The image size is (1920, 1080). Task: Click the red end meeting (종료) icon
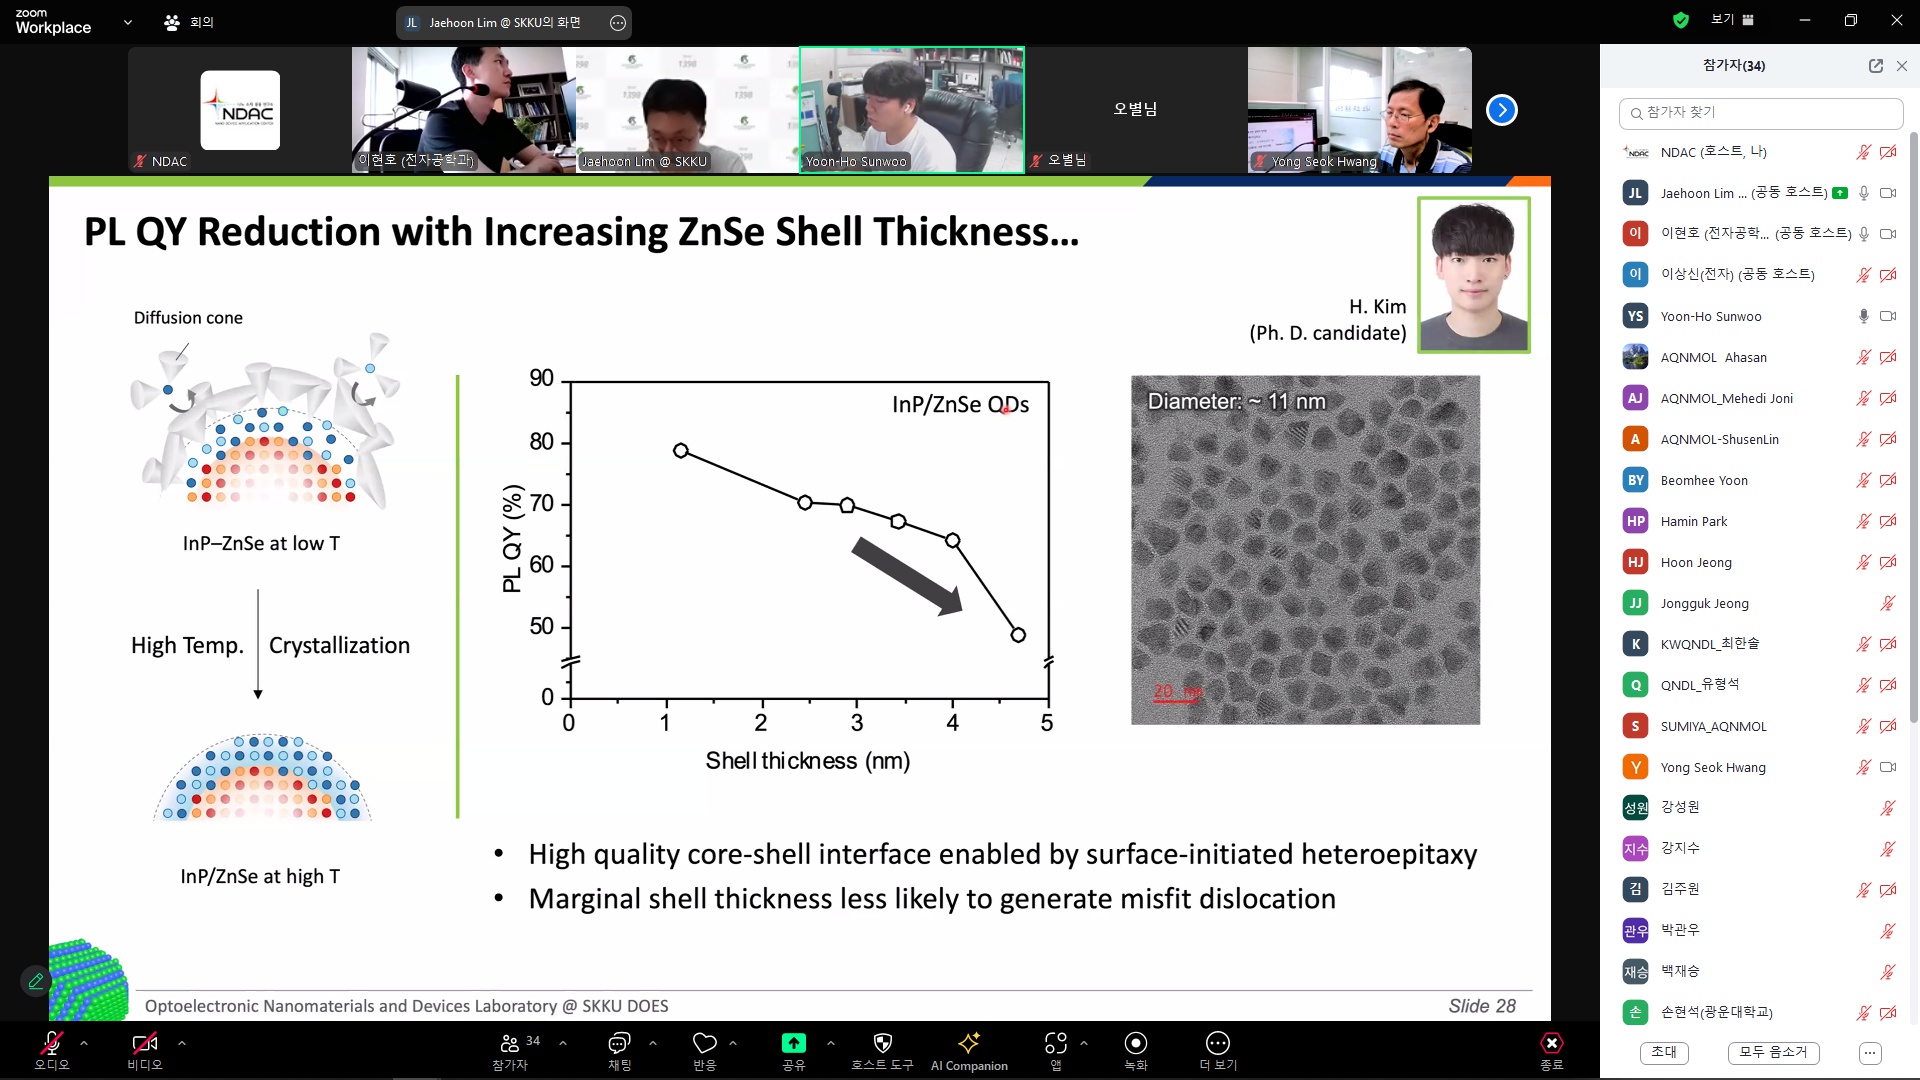click(1551, 1043)
